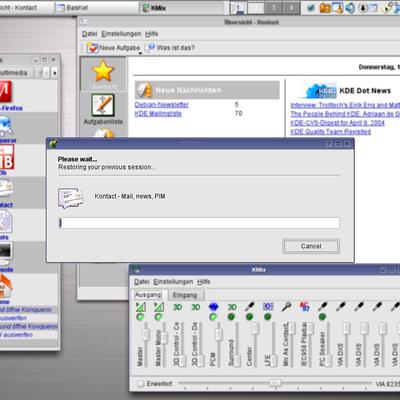The height and width of the screenshot is (400, 400).
Task: Open the KDE Quality Team Revisited link
Action: 330,132
